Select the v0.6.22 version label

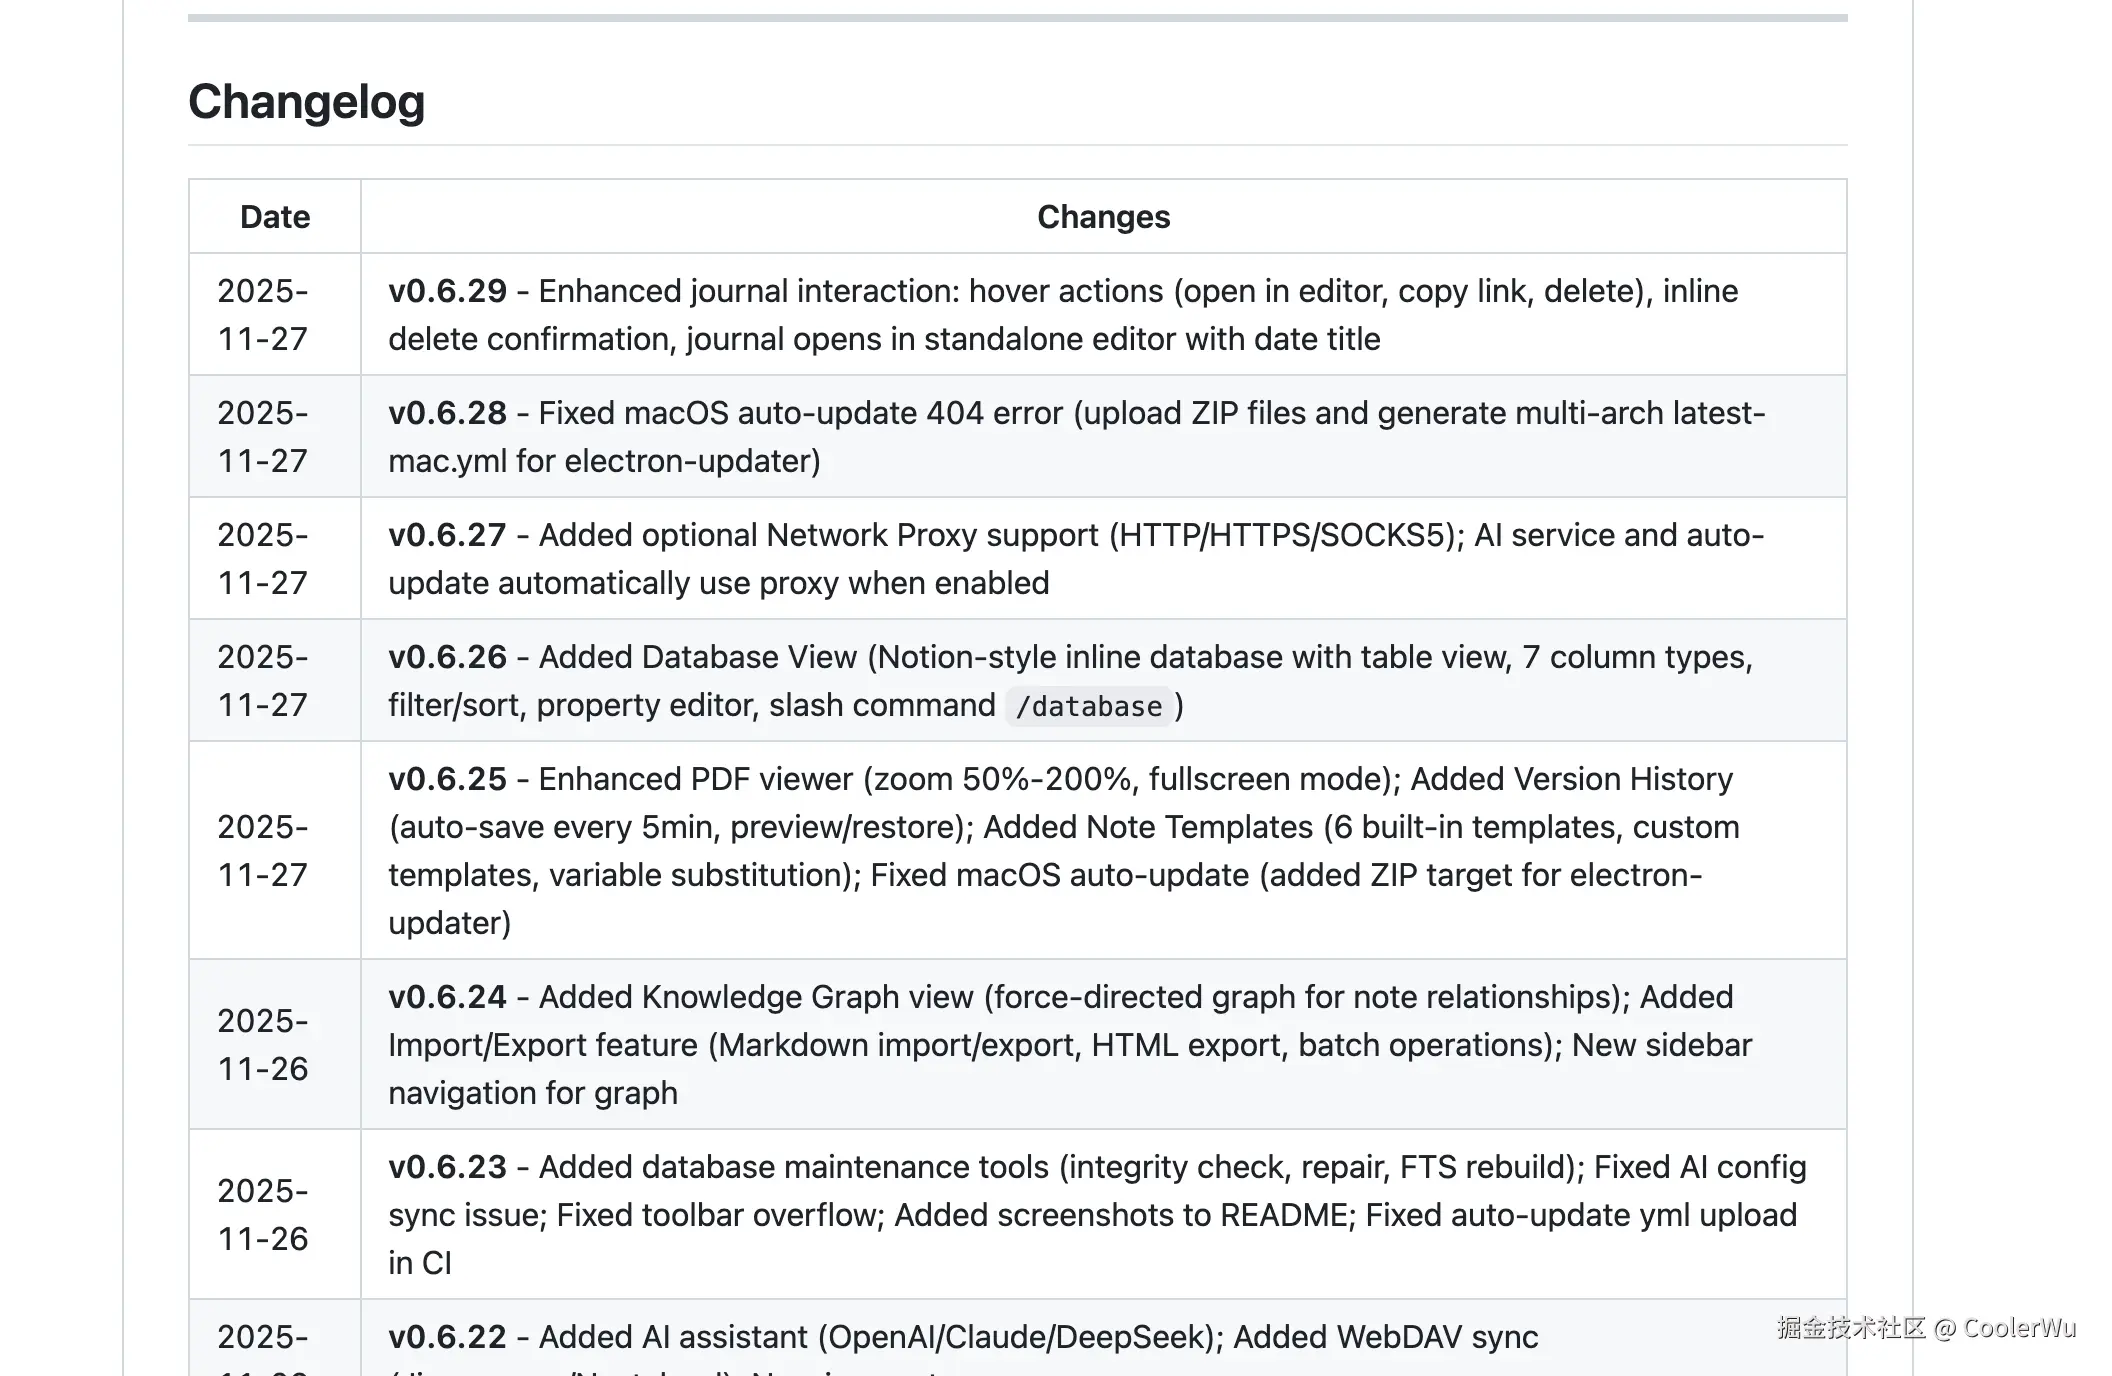447,1337
